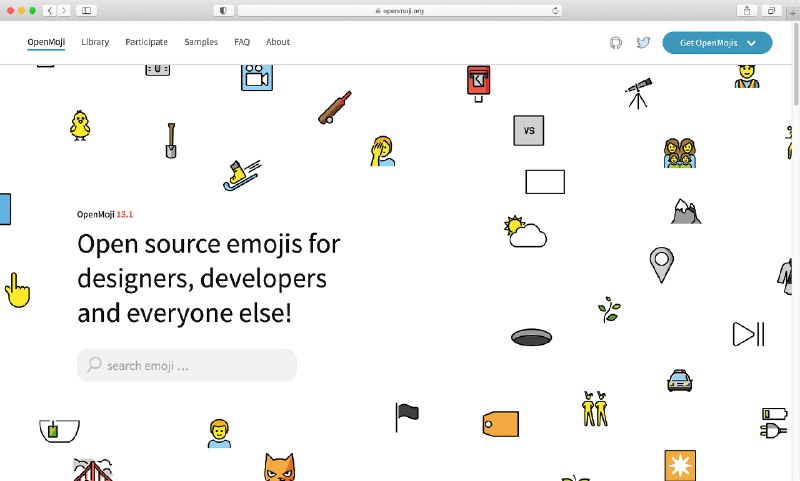Image resolution: width=800 pixels, height=481 pixels.
Task: Open the OpenMoji home tab
Action: pos(46,42)
